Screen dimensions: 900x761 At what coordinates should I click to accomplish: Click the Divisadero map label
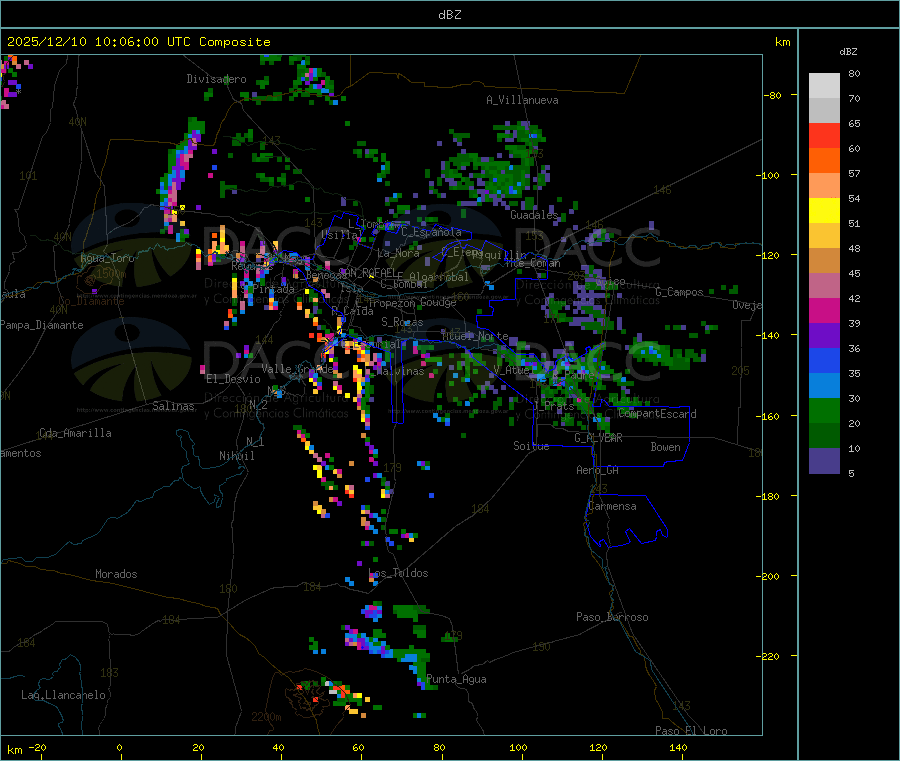[x=216, y=79]
